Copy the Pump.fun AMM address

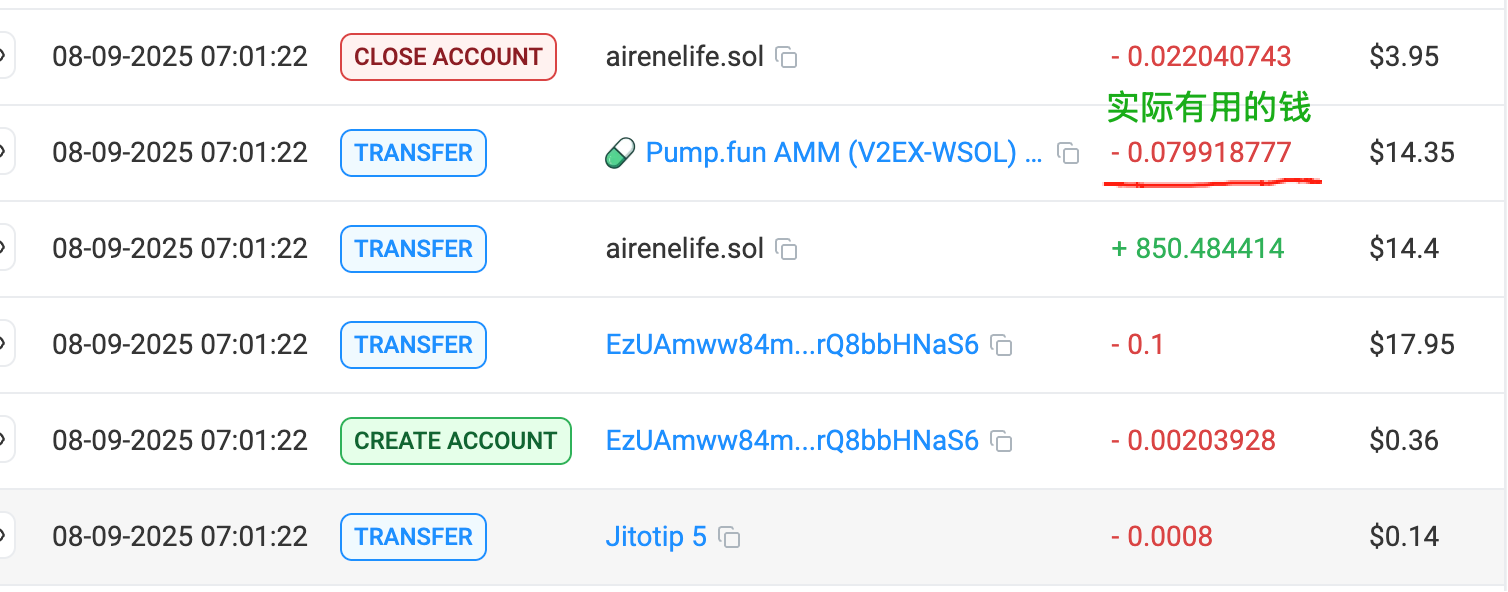(1068, 154)
